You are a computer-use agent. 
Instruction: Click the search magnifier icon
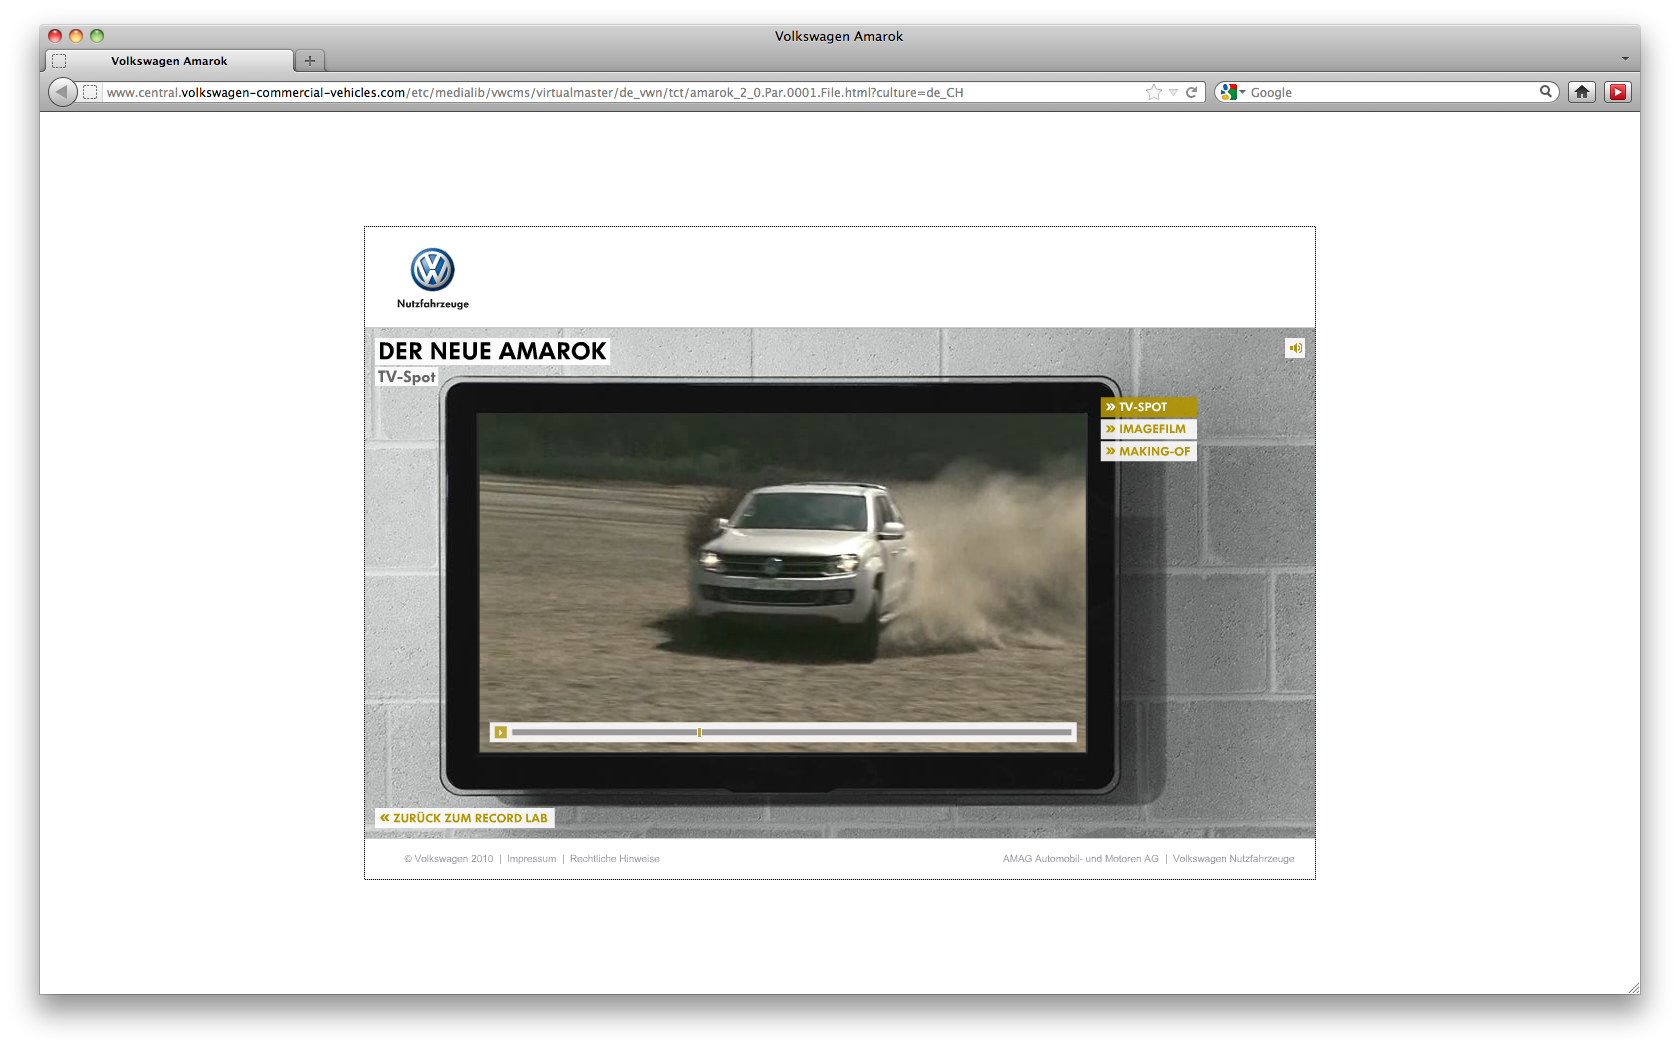(1546, 92)
